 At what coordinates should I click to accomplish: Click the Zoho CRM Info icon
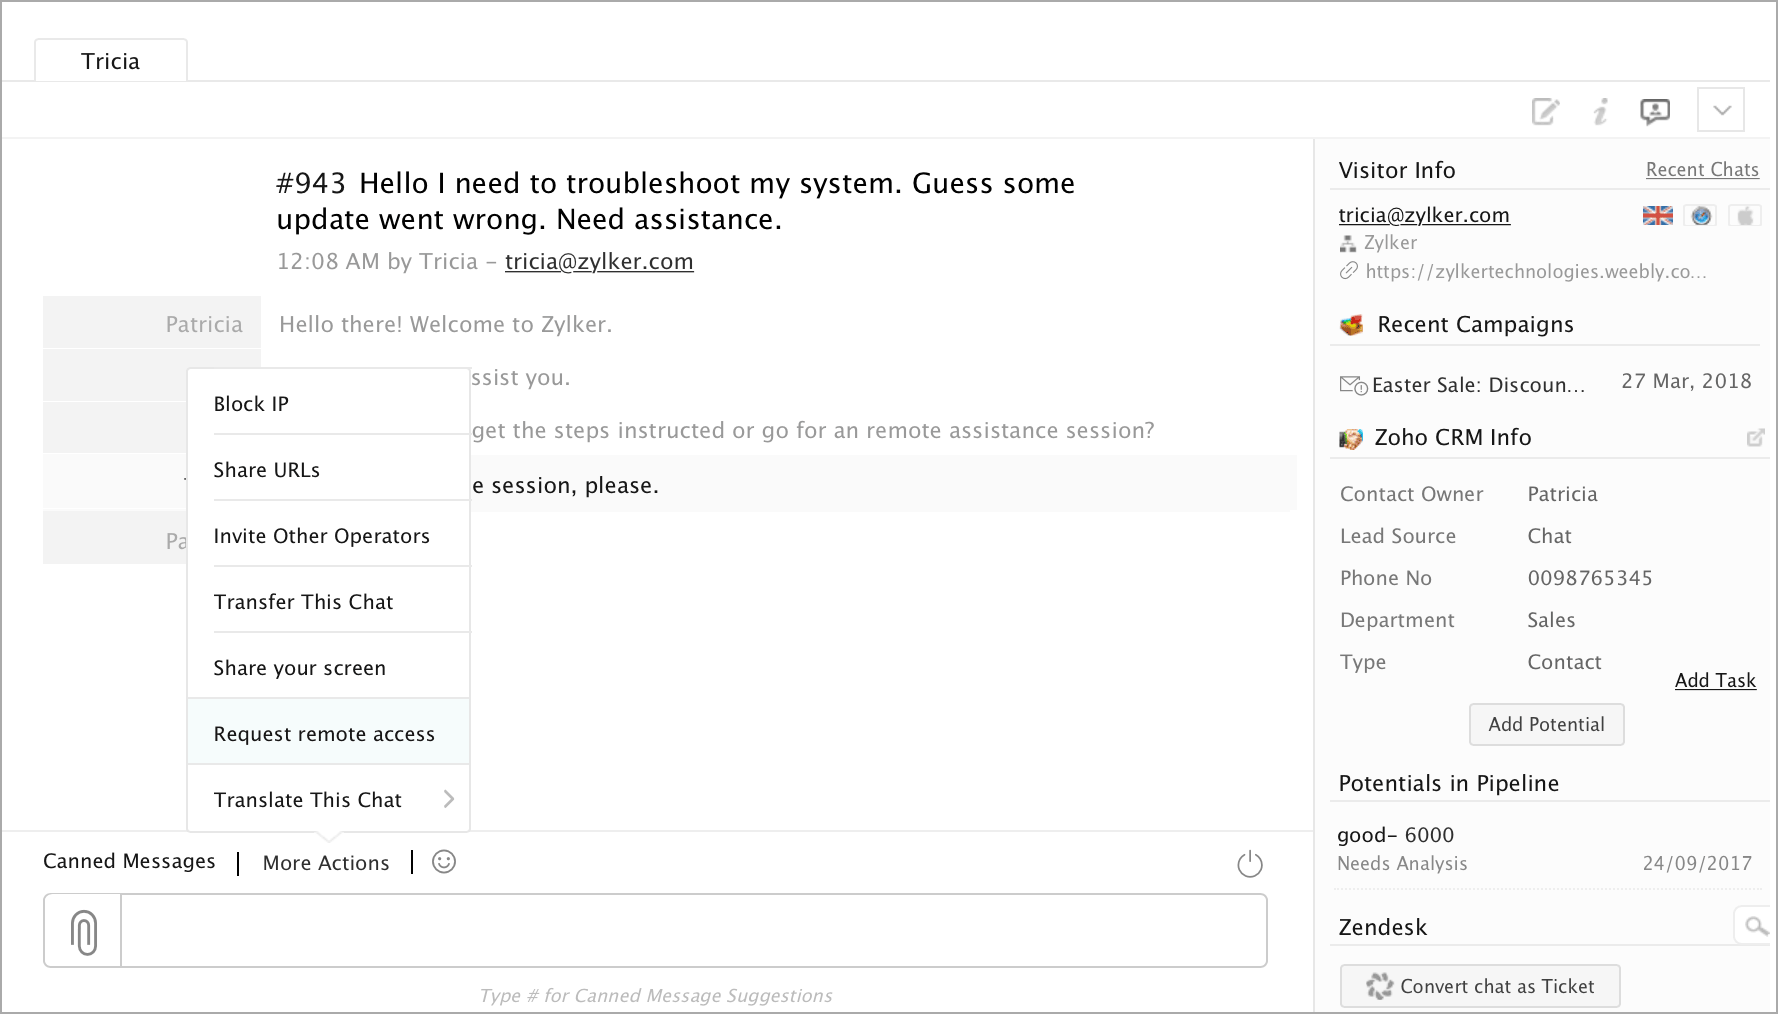coord(1351,438)
